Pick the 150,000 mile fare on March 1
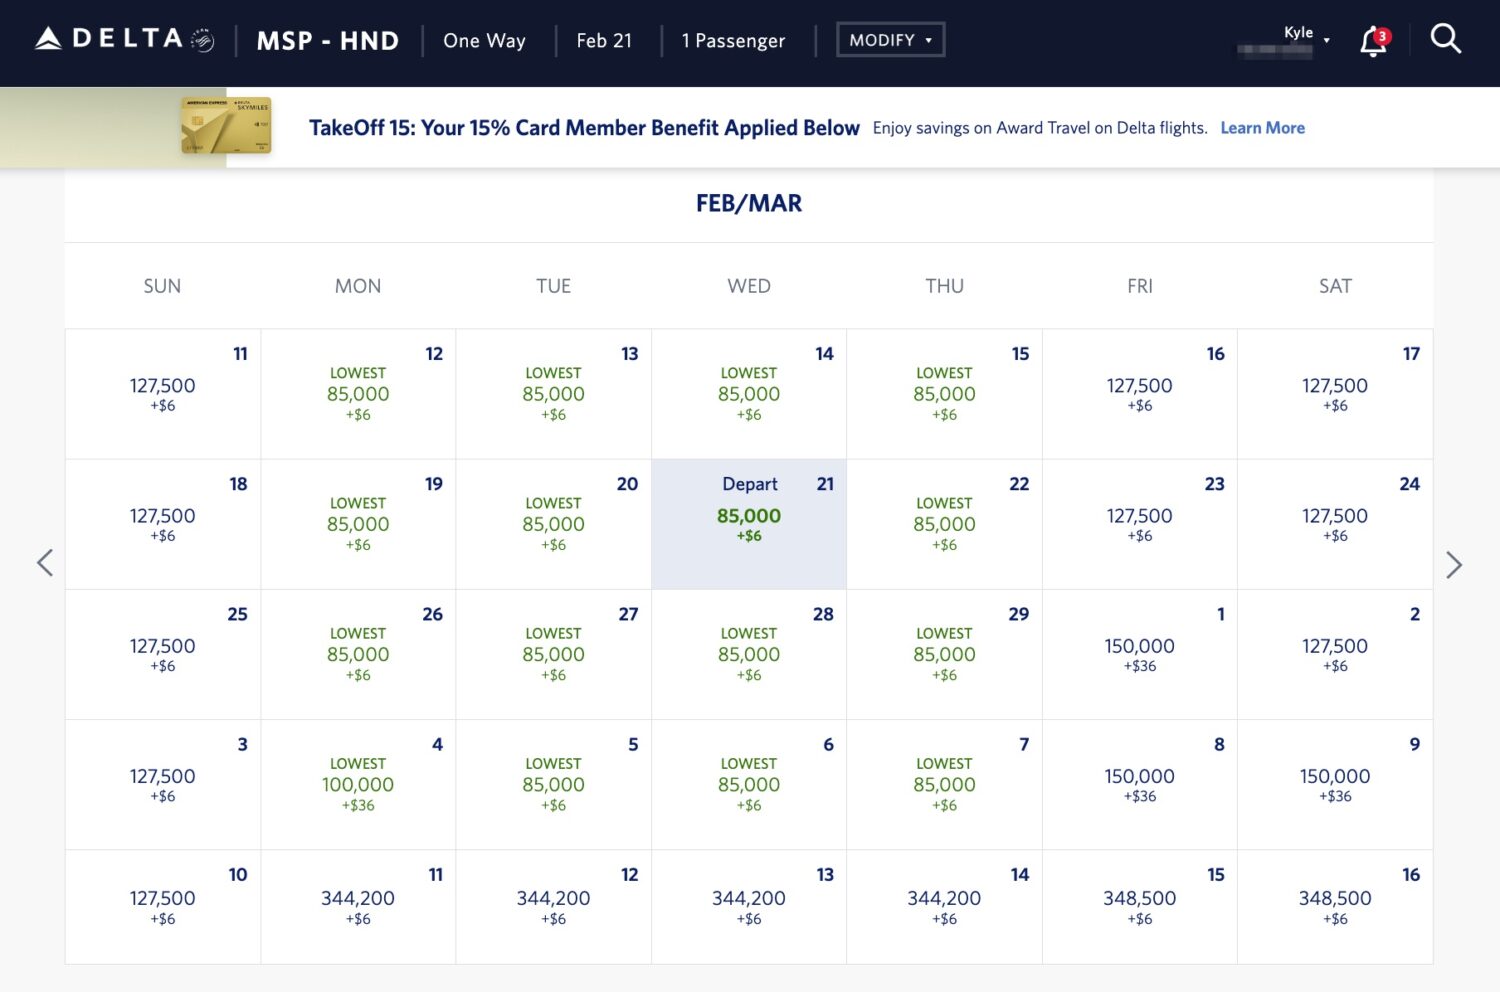The image size is (1500, 992). click(1139, 654)
